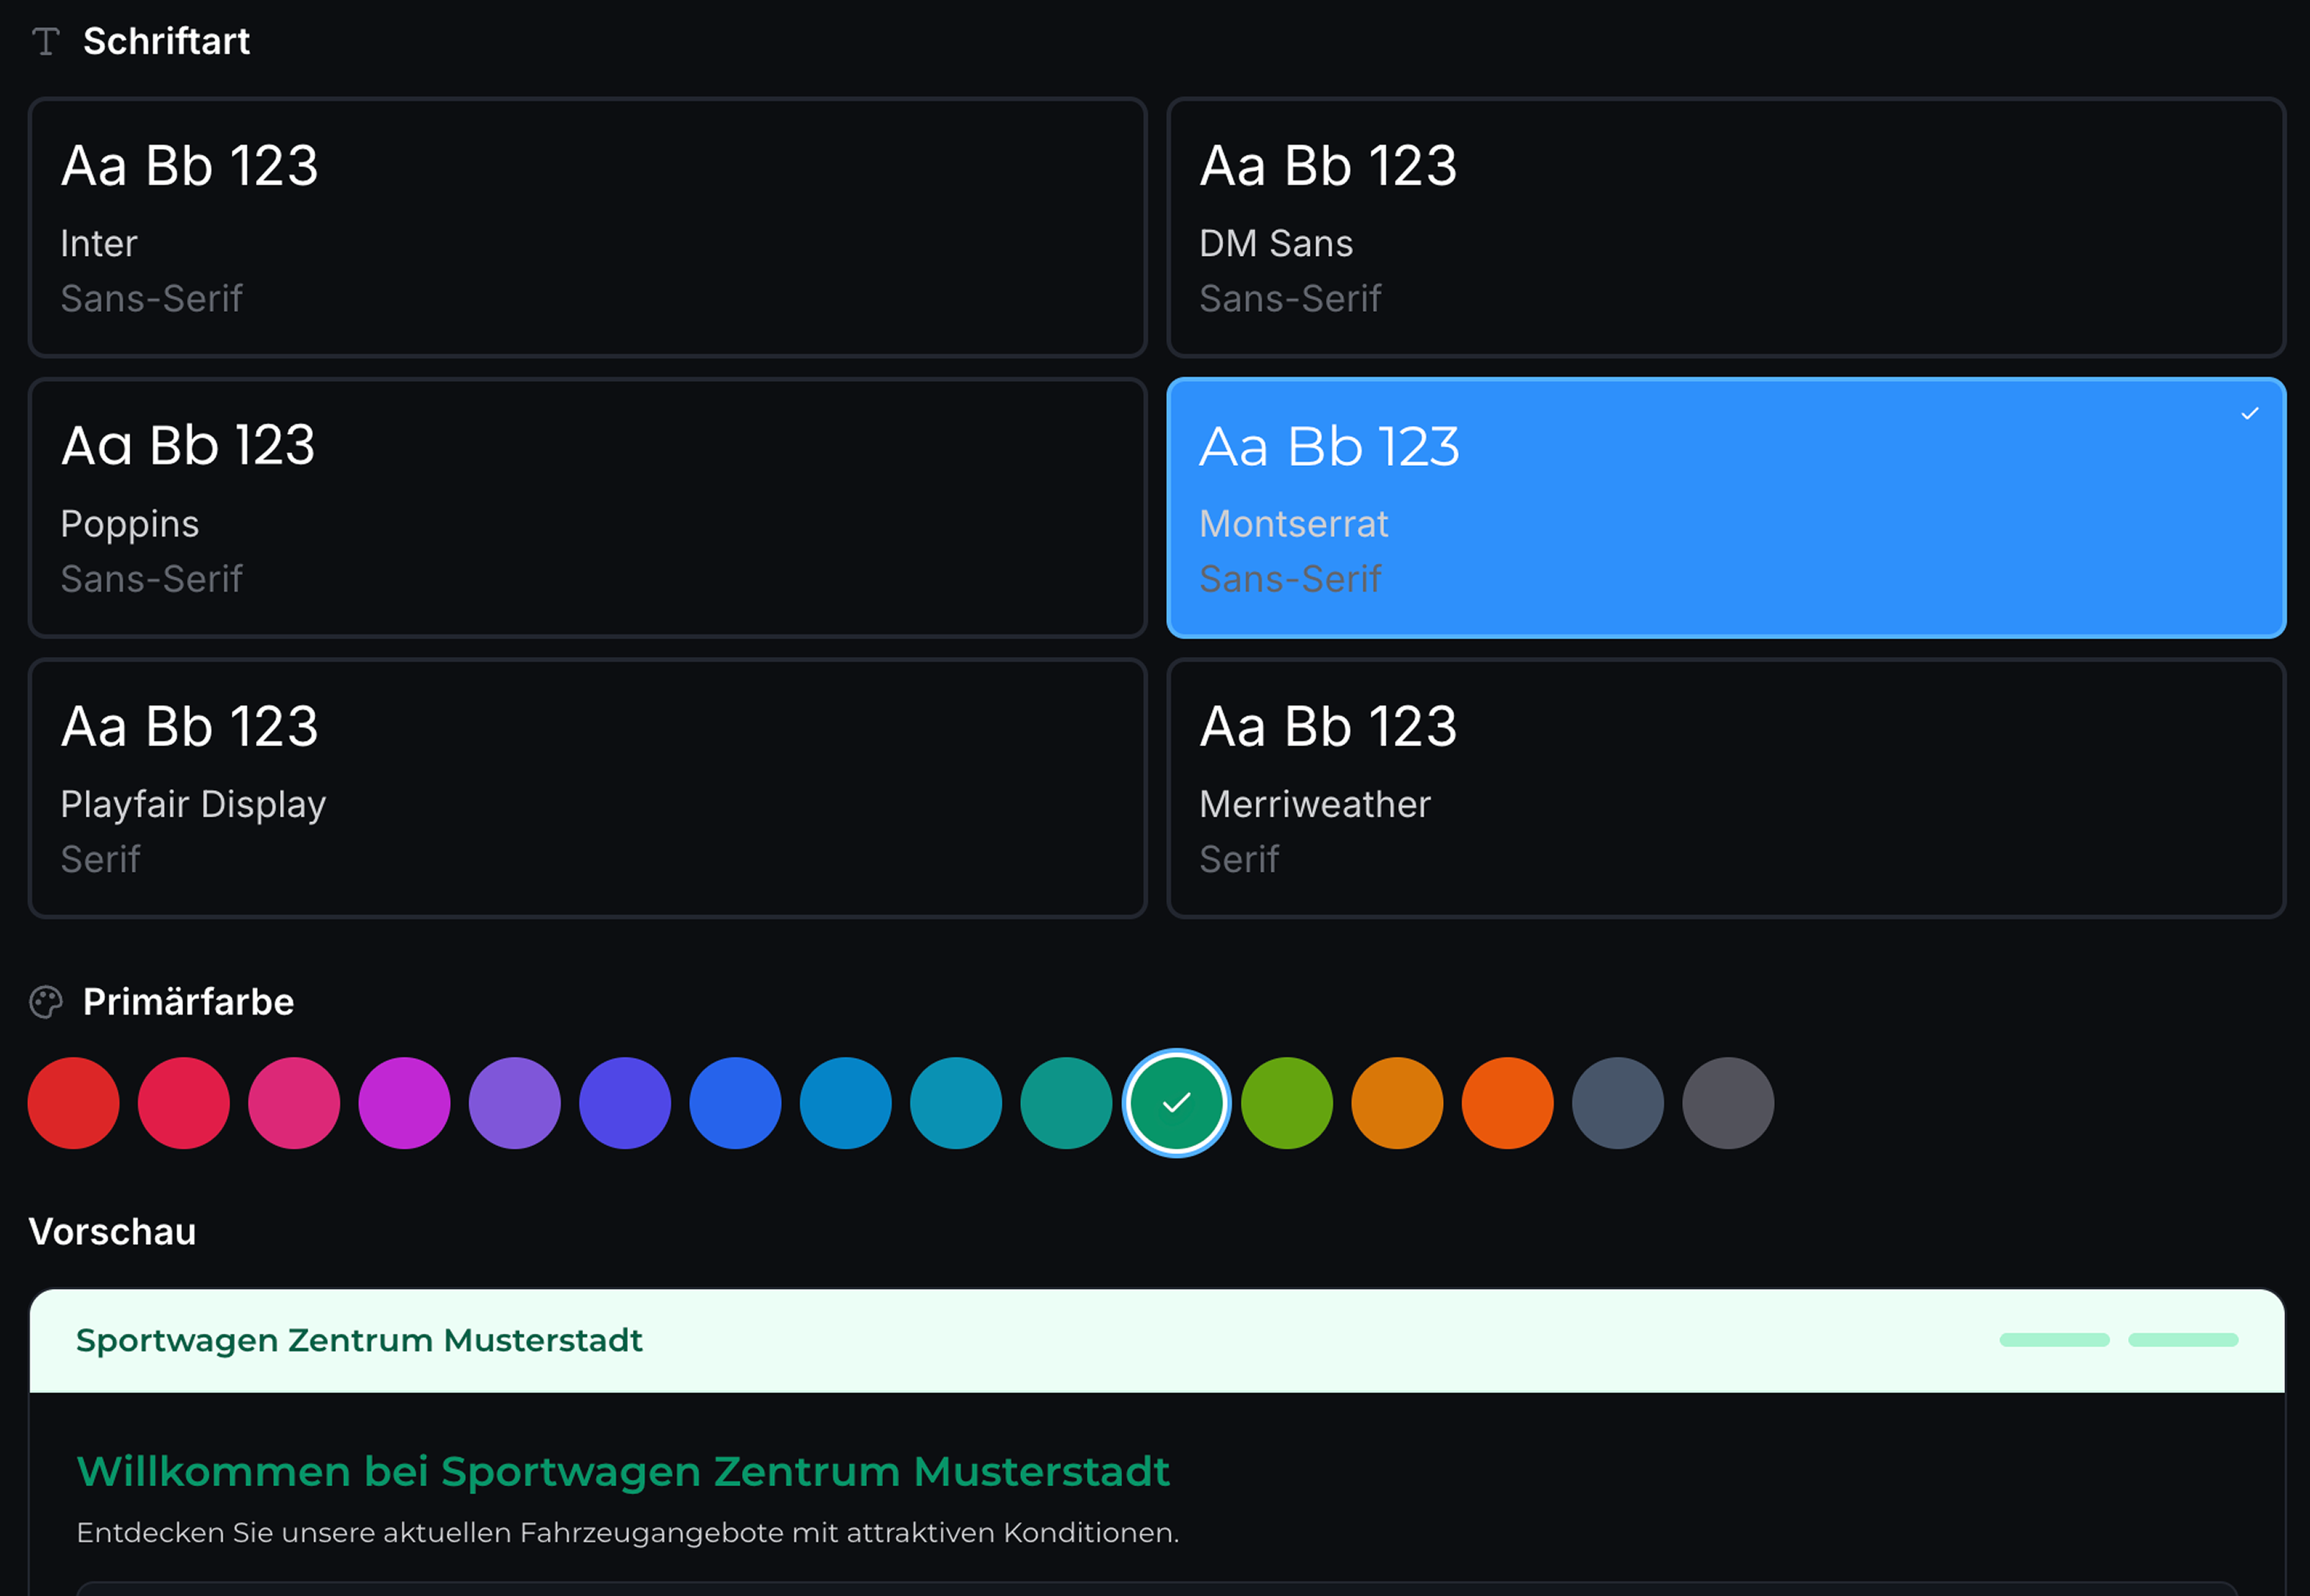Select Playfair Display serif font
This screenshot has height=1596, width=2310.
coord(587,788)
